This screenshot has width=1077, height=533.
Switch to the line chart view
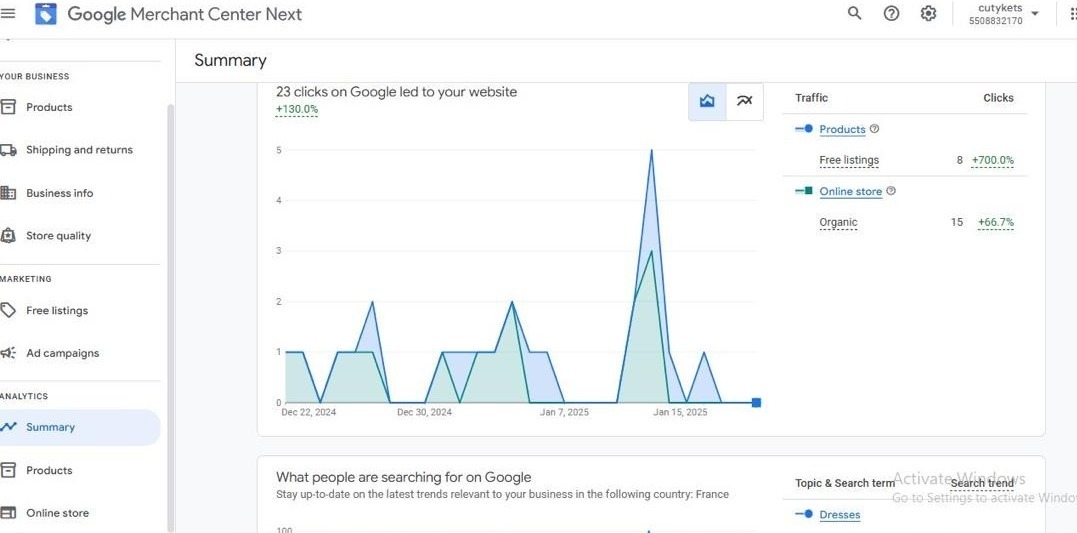point(744,101)
